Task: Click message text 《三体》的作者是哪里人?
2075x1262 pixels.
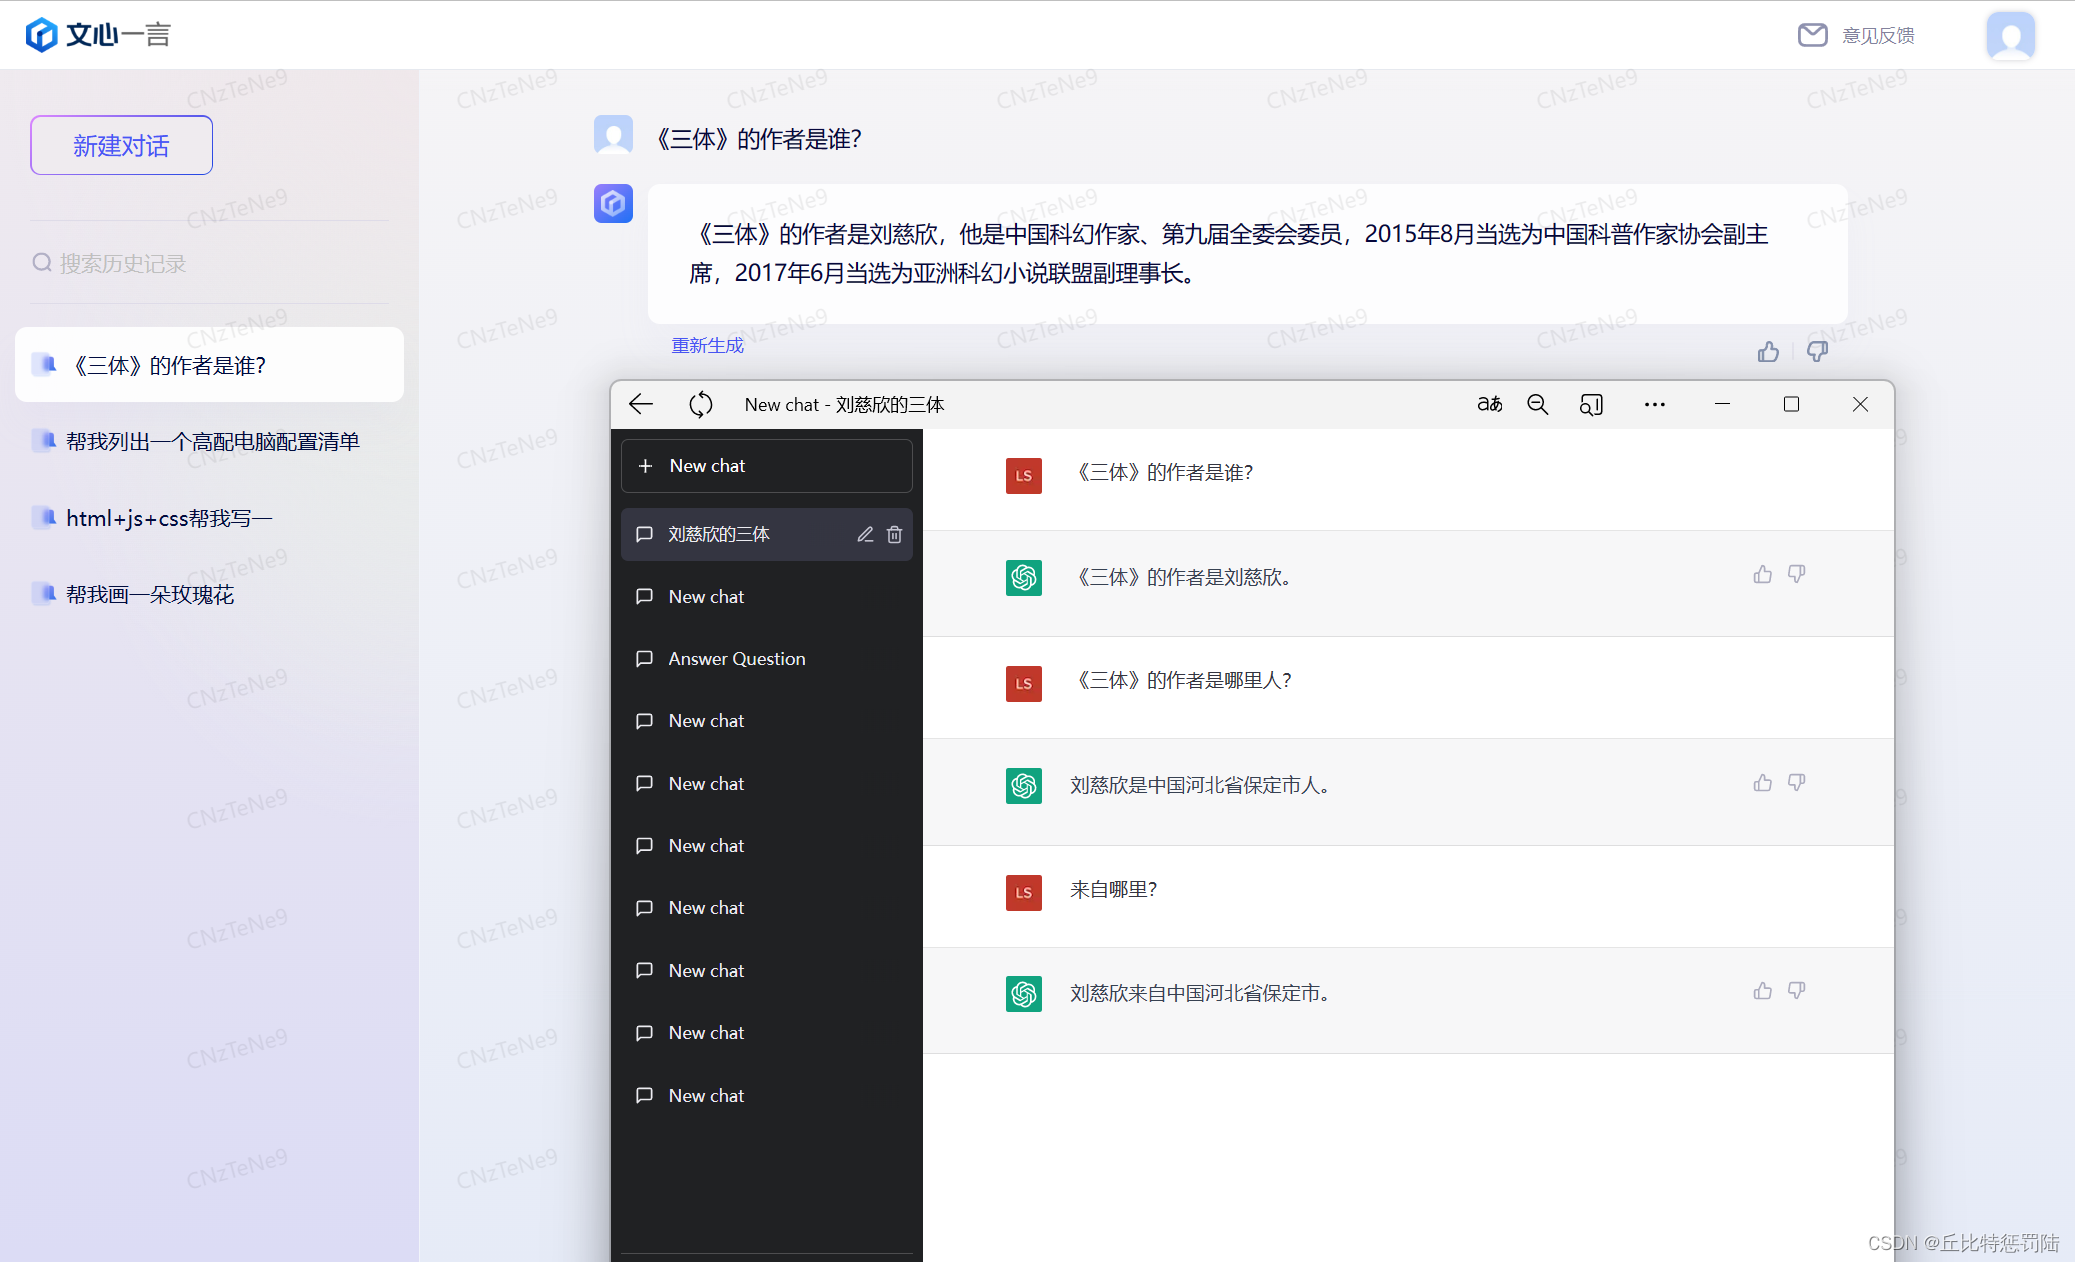Action: (1181, 681)
